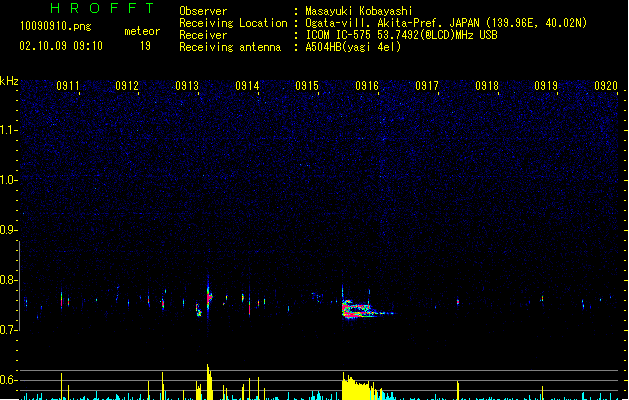The width and height of the screenshot is (629, 400).
Task: Click the 0.7 frequency axis label
Action: coord(8,330)
